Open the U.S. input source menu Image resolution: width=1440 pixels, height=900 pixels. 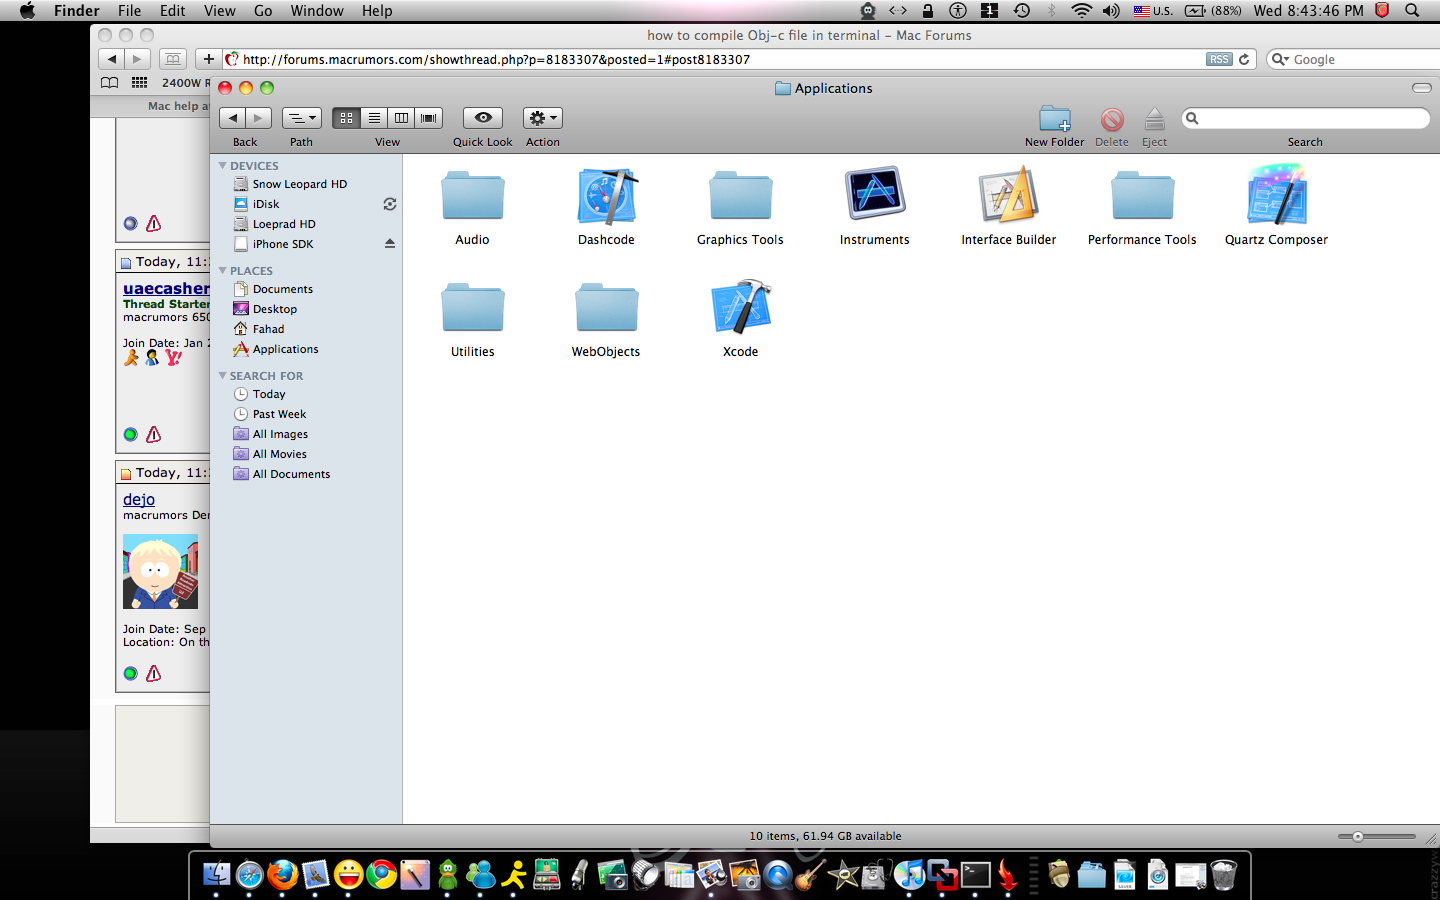point(1153,11)
